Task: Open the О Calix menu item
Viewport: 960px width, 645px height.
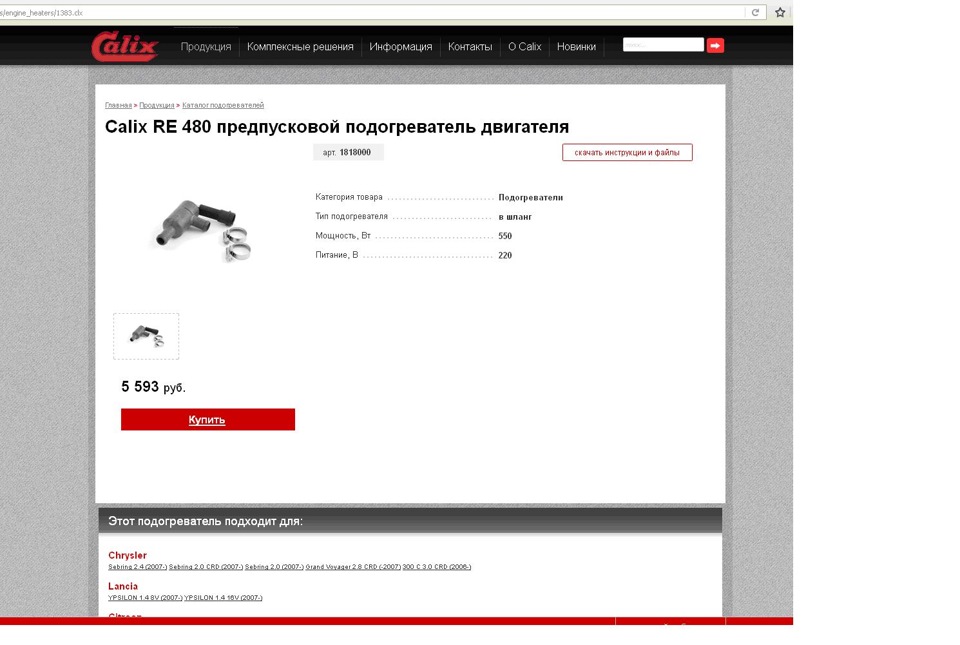Action: click(525, 47)
